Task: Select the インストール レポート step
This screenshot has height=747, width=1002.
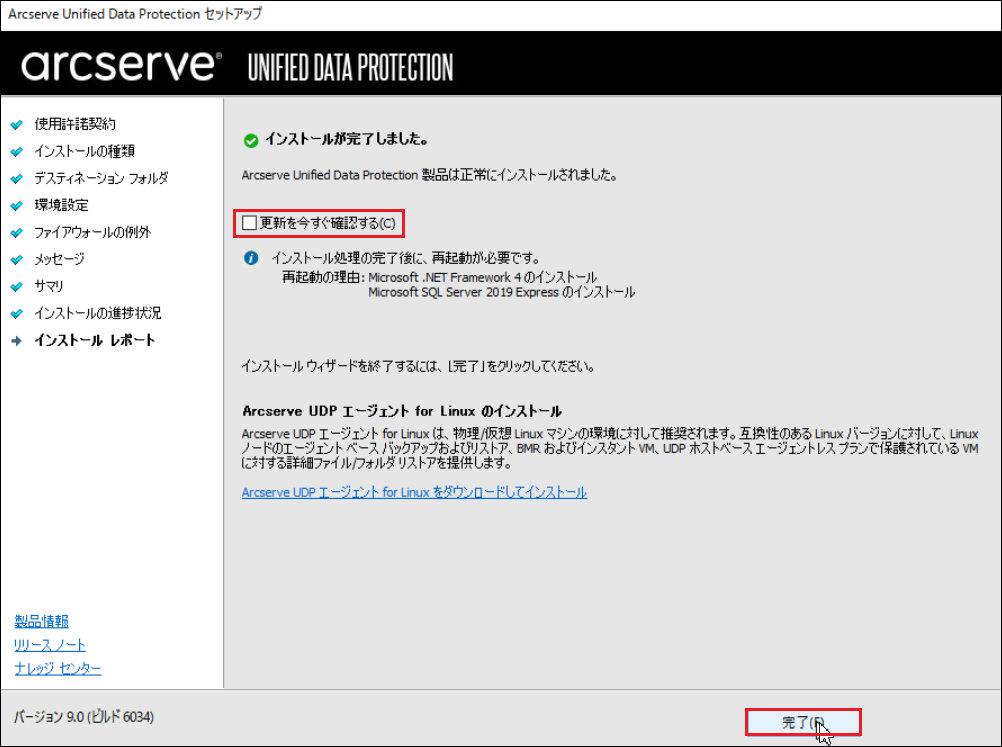Action: click(95, 340)
